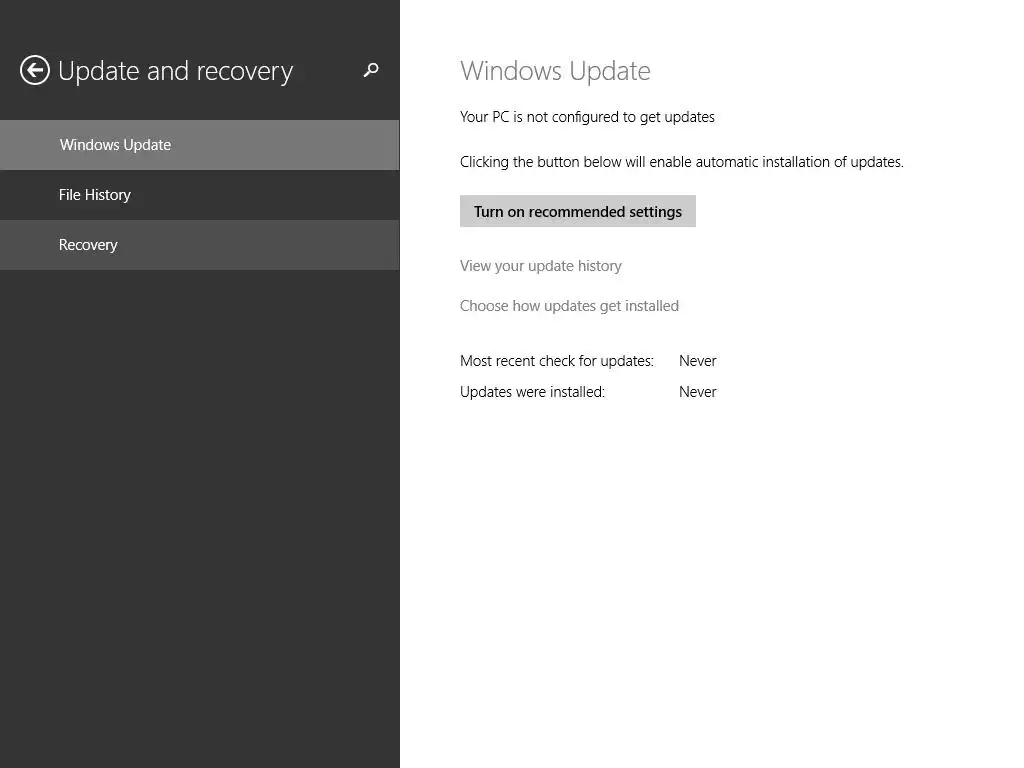View your update history link
1024x768 pixels.
coord(541,266)
